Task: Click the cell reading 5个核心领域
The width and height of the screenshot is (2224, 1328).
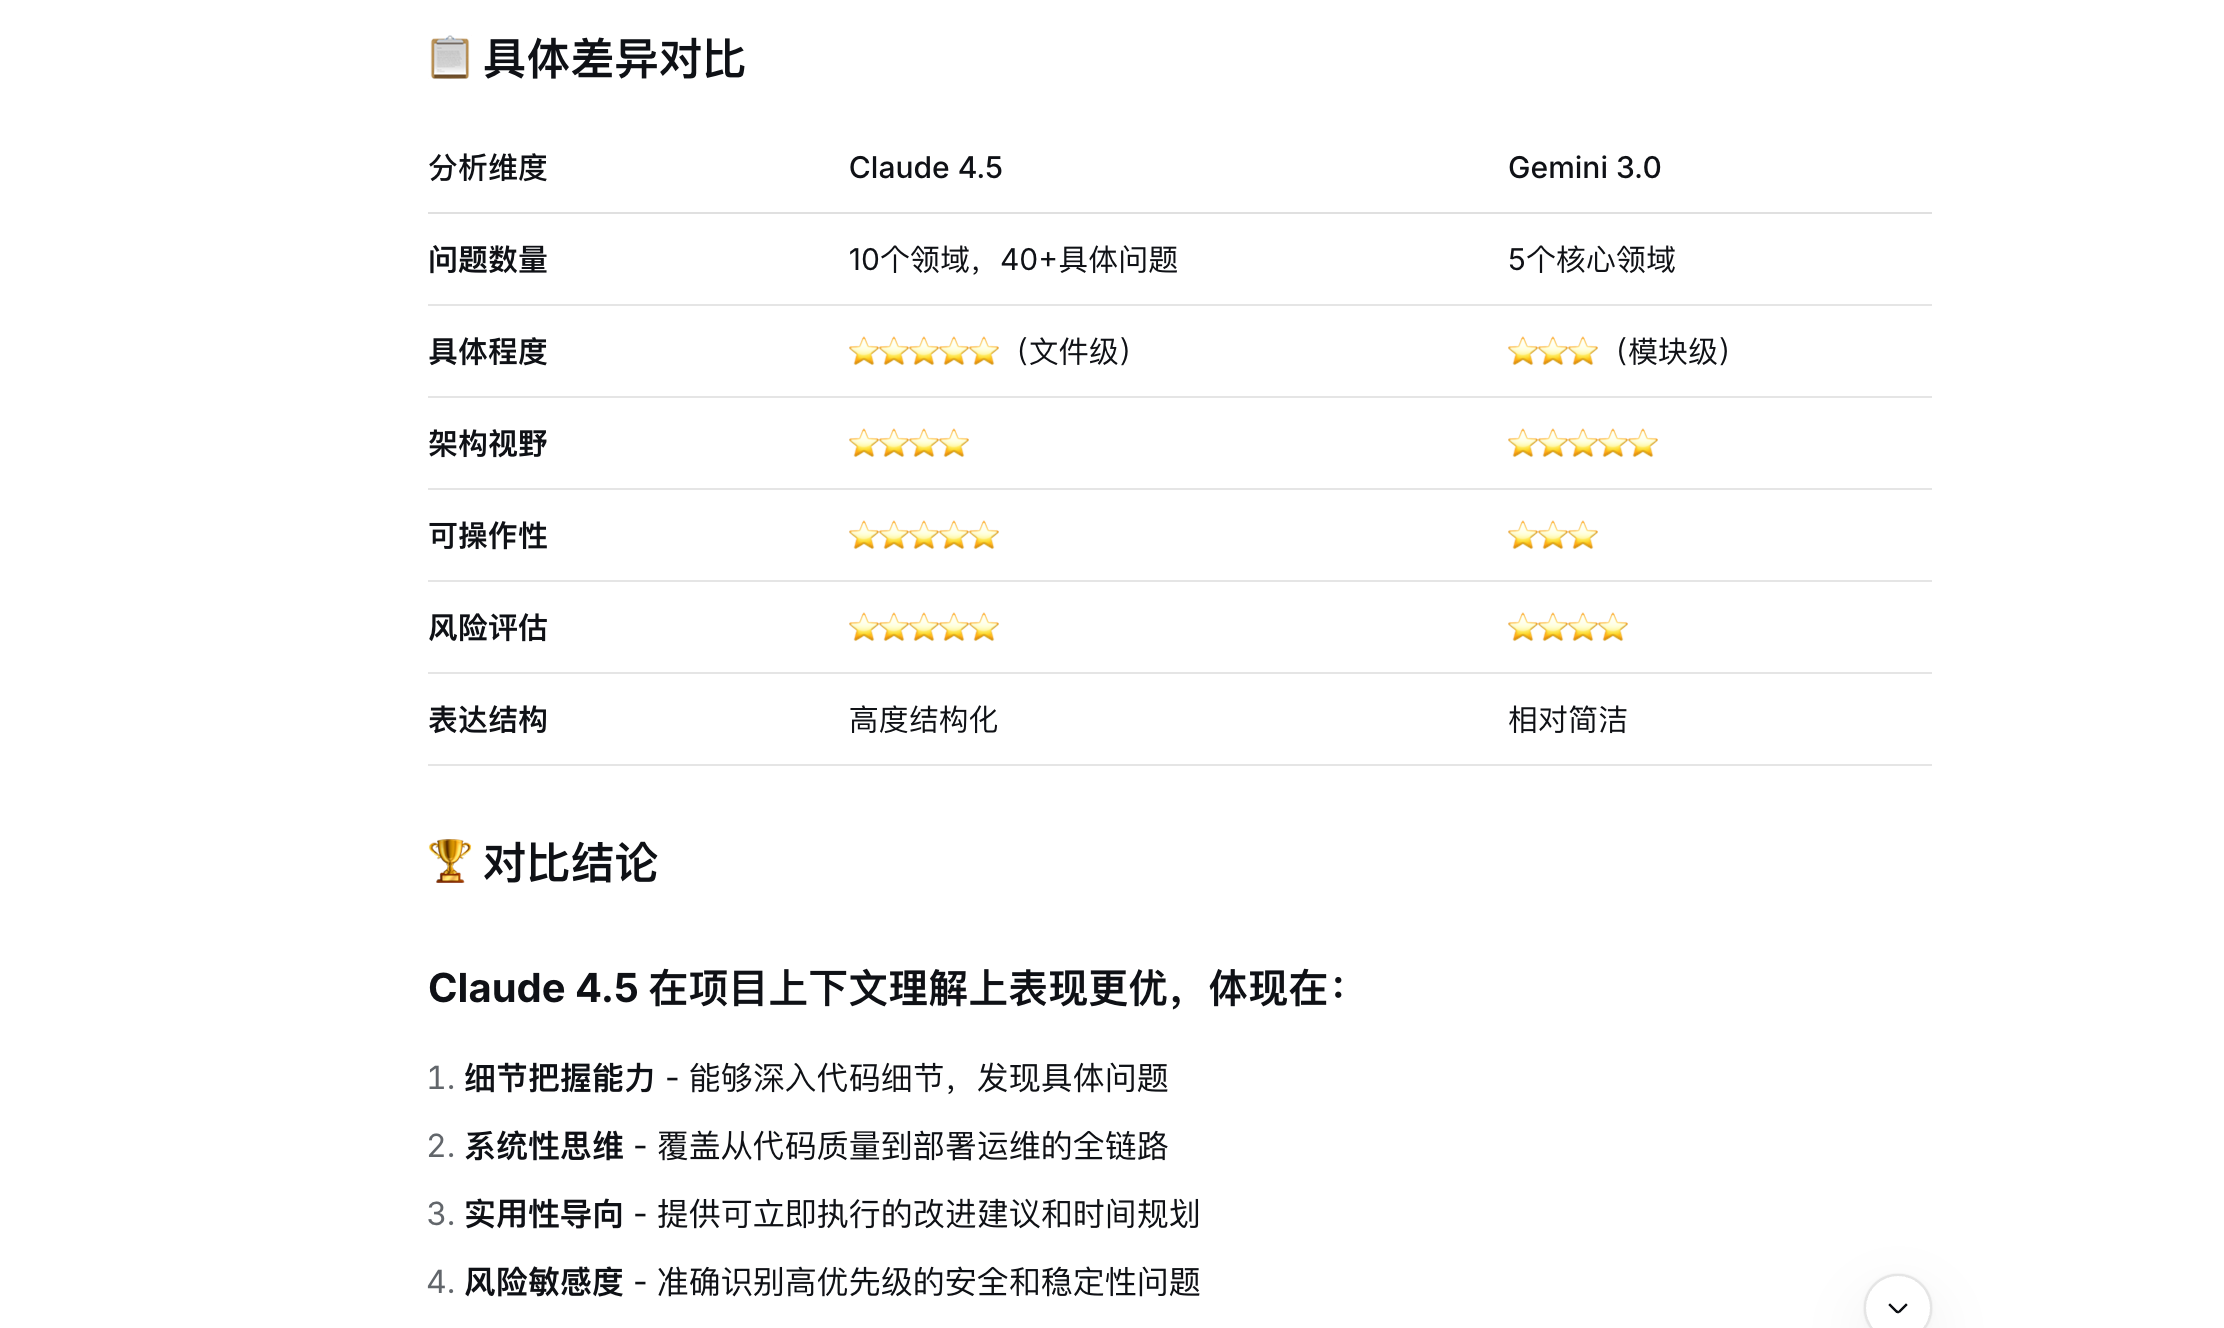Action: click(1591, 260)
